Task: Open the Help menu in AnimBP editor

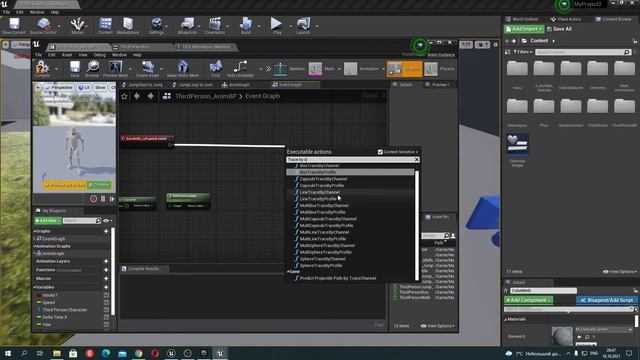Action: coord(137,55)
